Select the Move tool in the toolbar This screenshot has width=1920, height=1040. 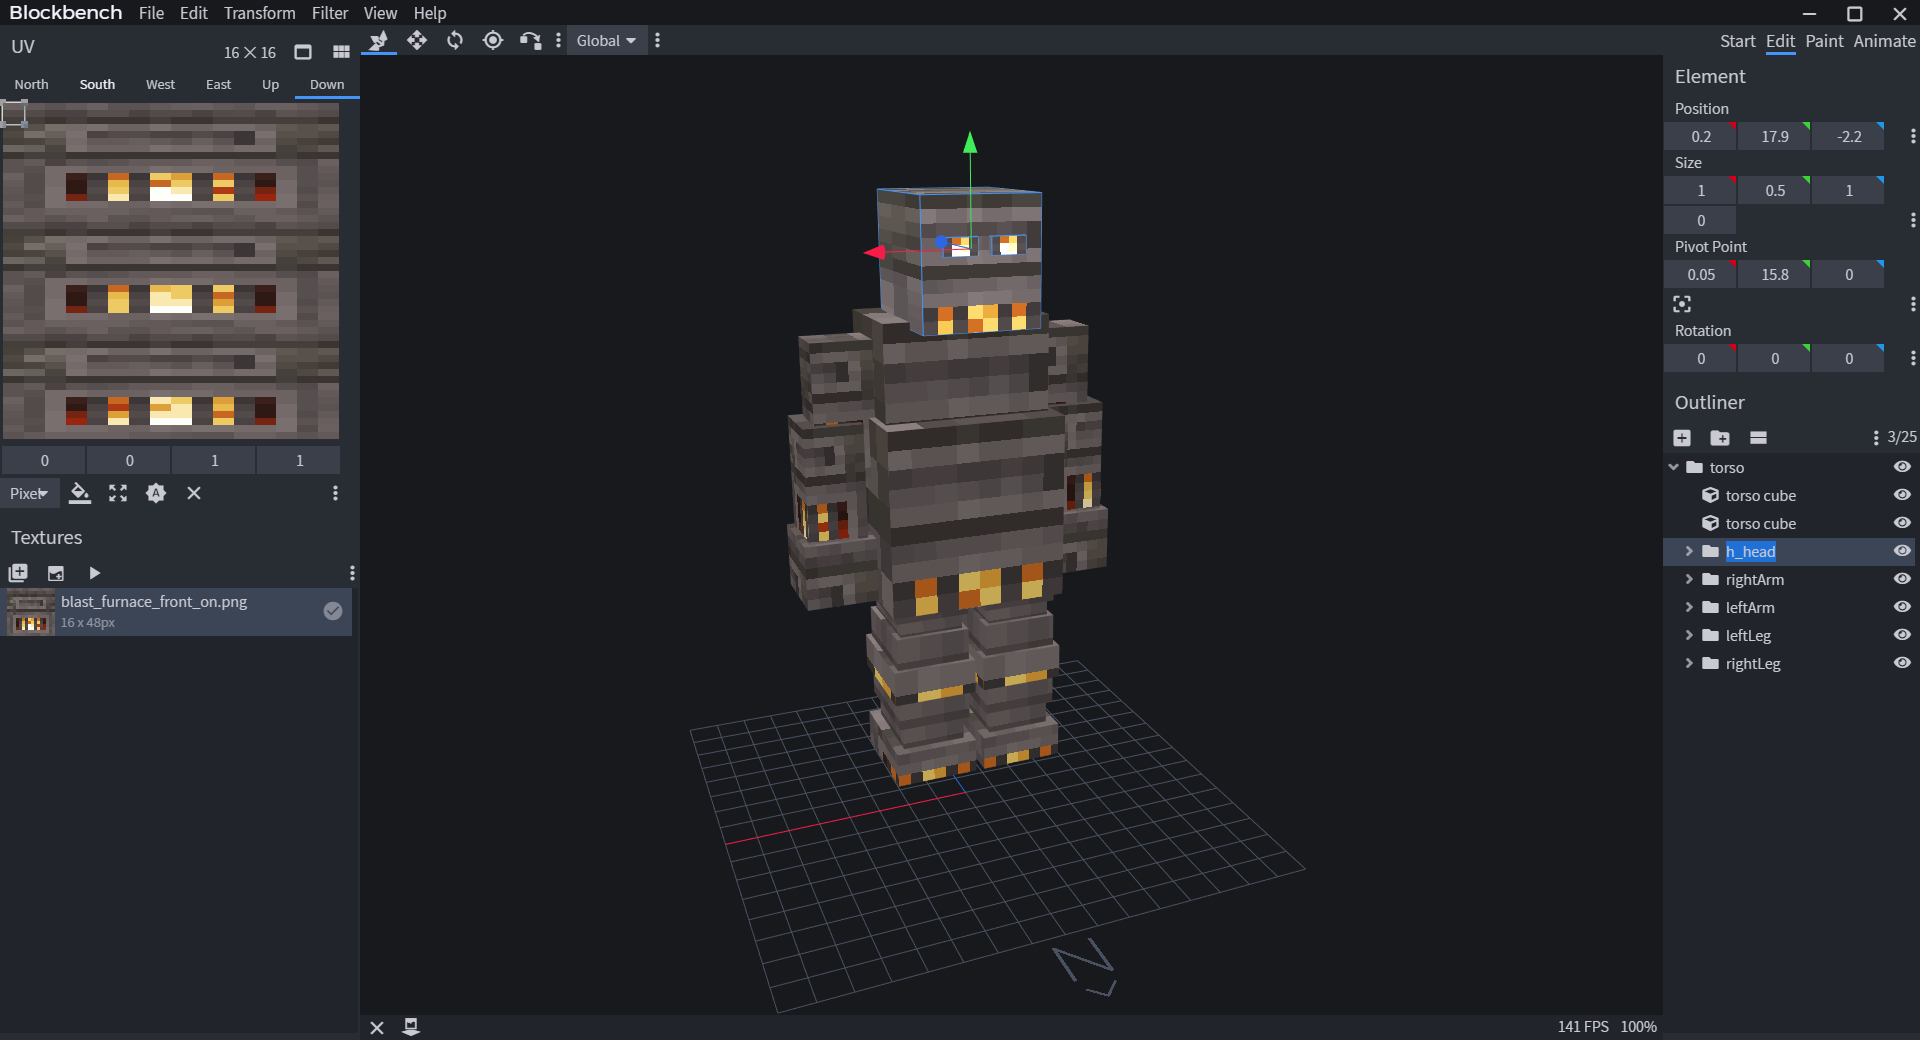(379, 41)
